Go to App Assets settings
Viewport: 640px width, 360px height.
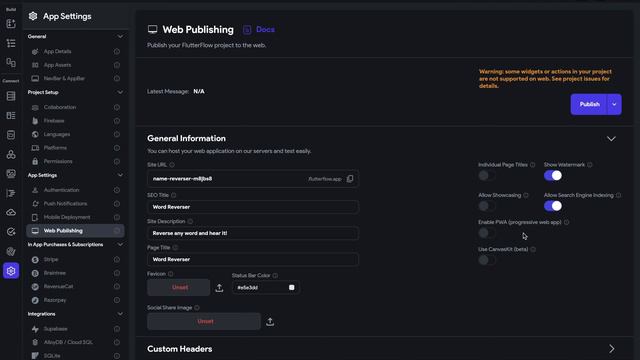57,65
